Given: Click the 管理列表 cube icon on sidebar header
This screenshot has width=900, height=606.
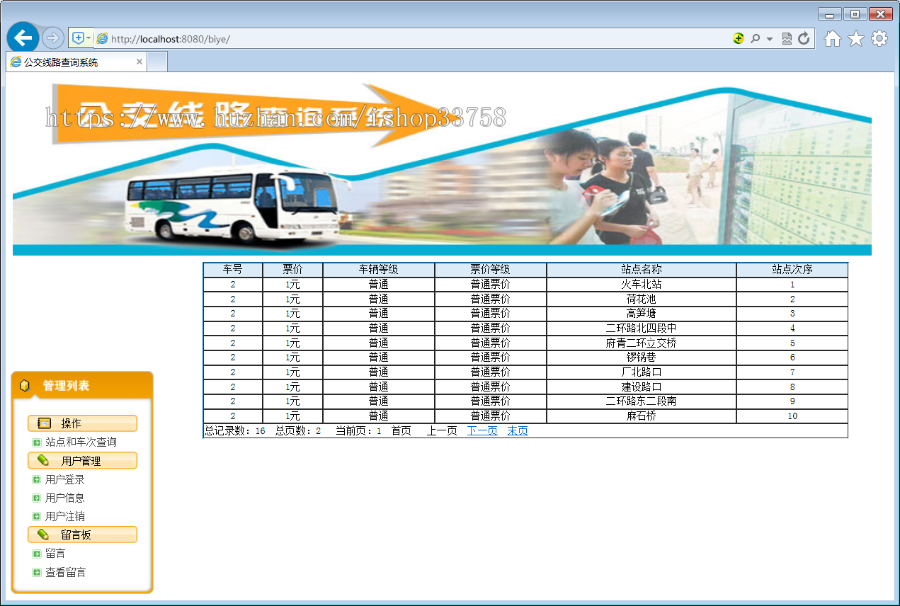Looking at the screenshot, I should [x=24, y=383].
